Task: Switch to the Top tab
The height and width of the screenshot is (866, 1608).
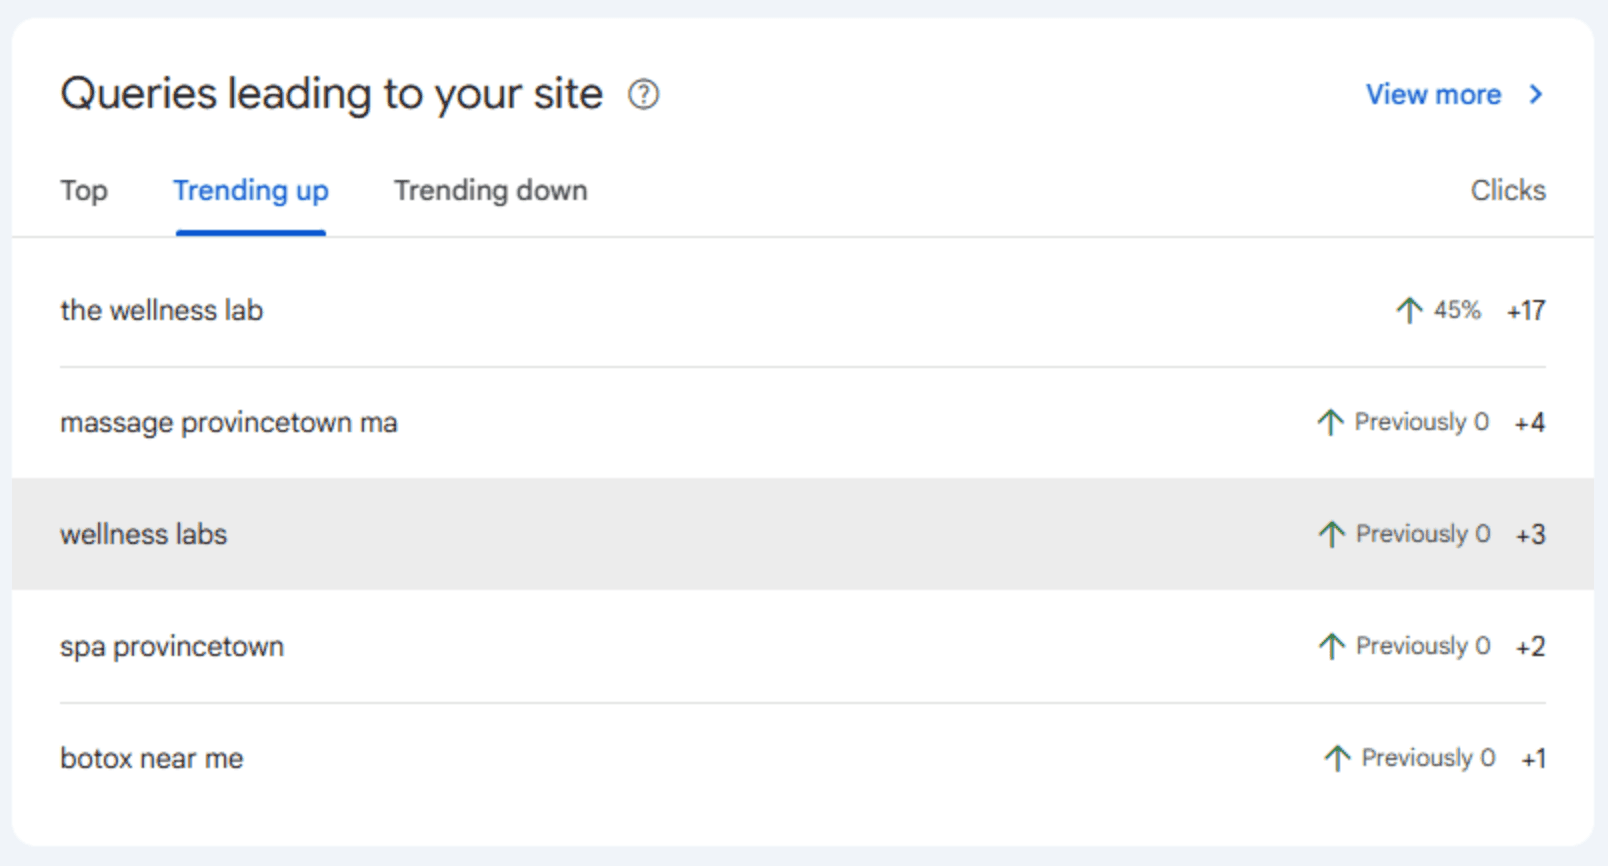Action: (x=84, y=190)
